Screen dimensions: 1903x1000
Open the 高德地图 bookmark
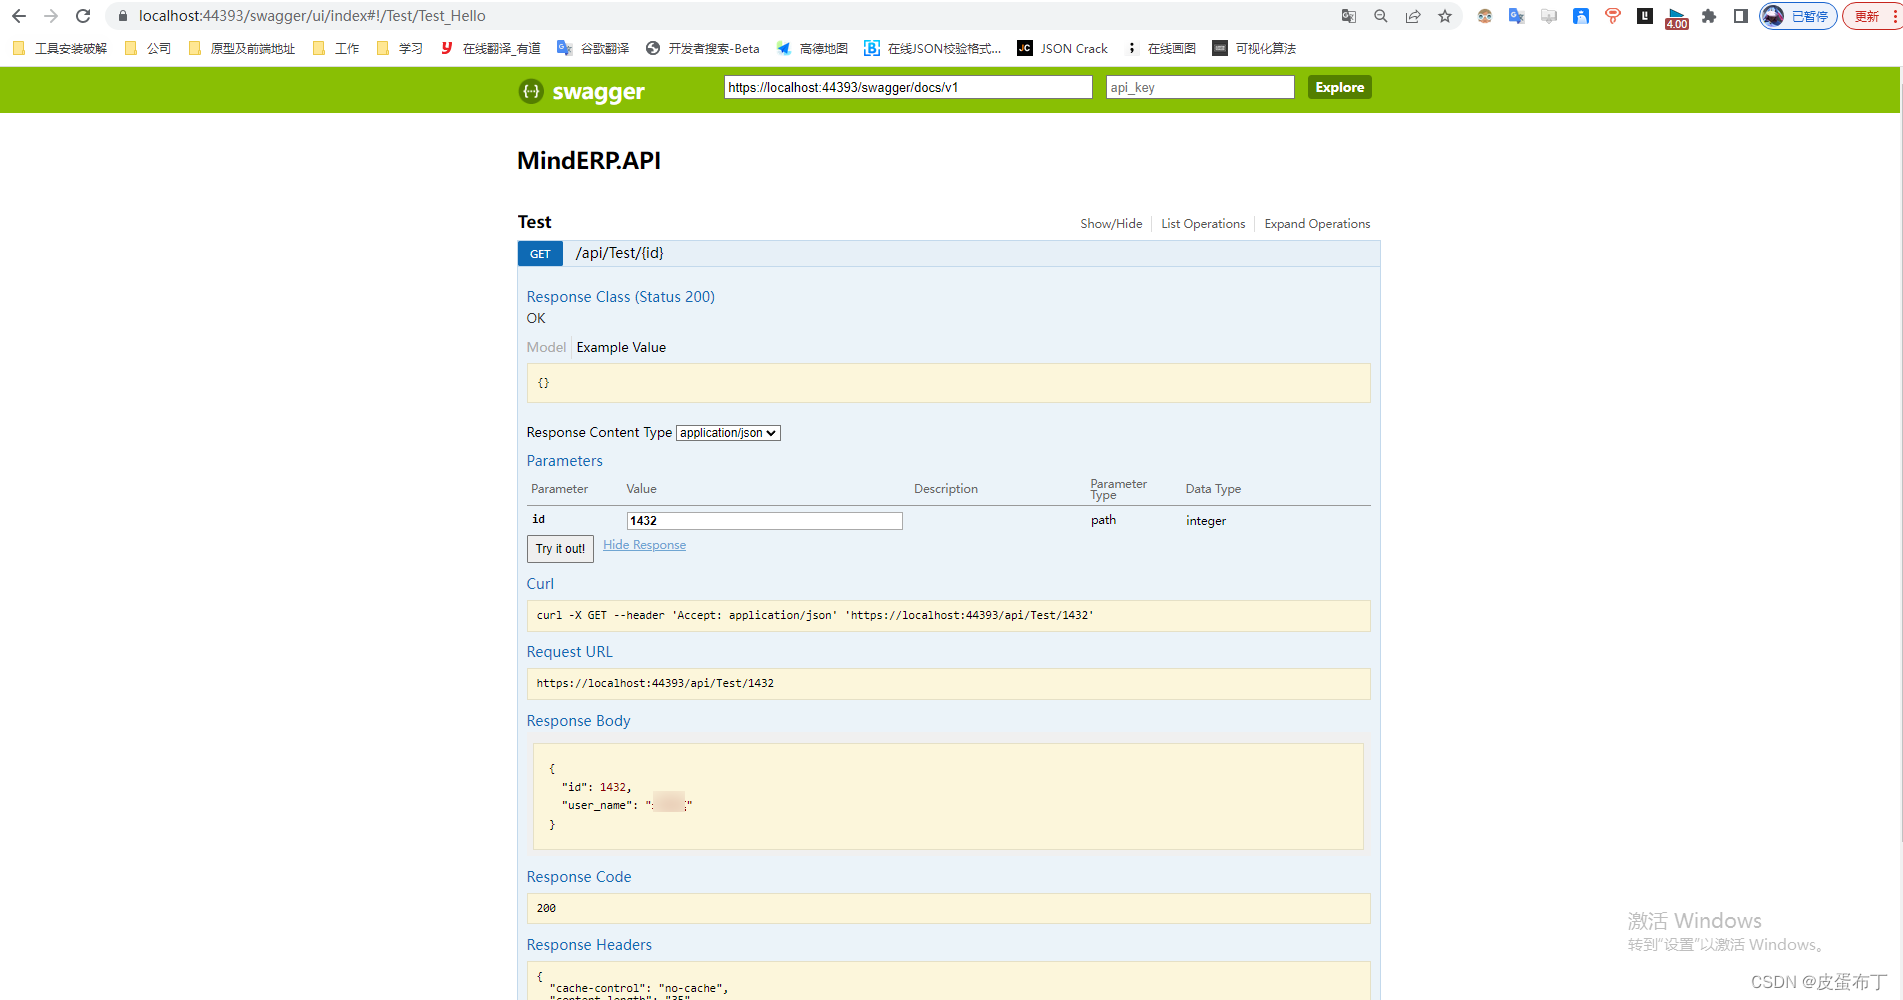[812, 48]
